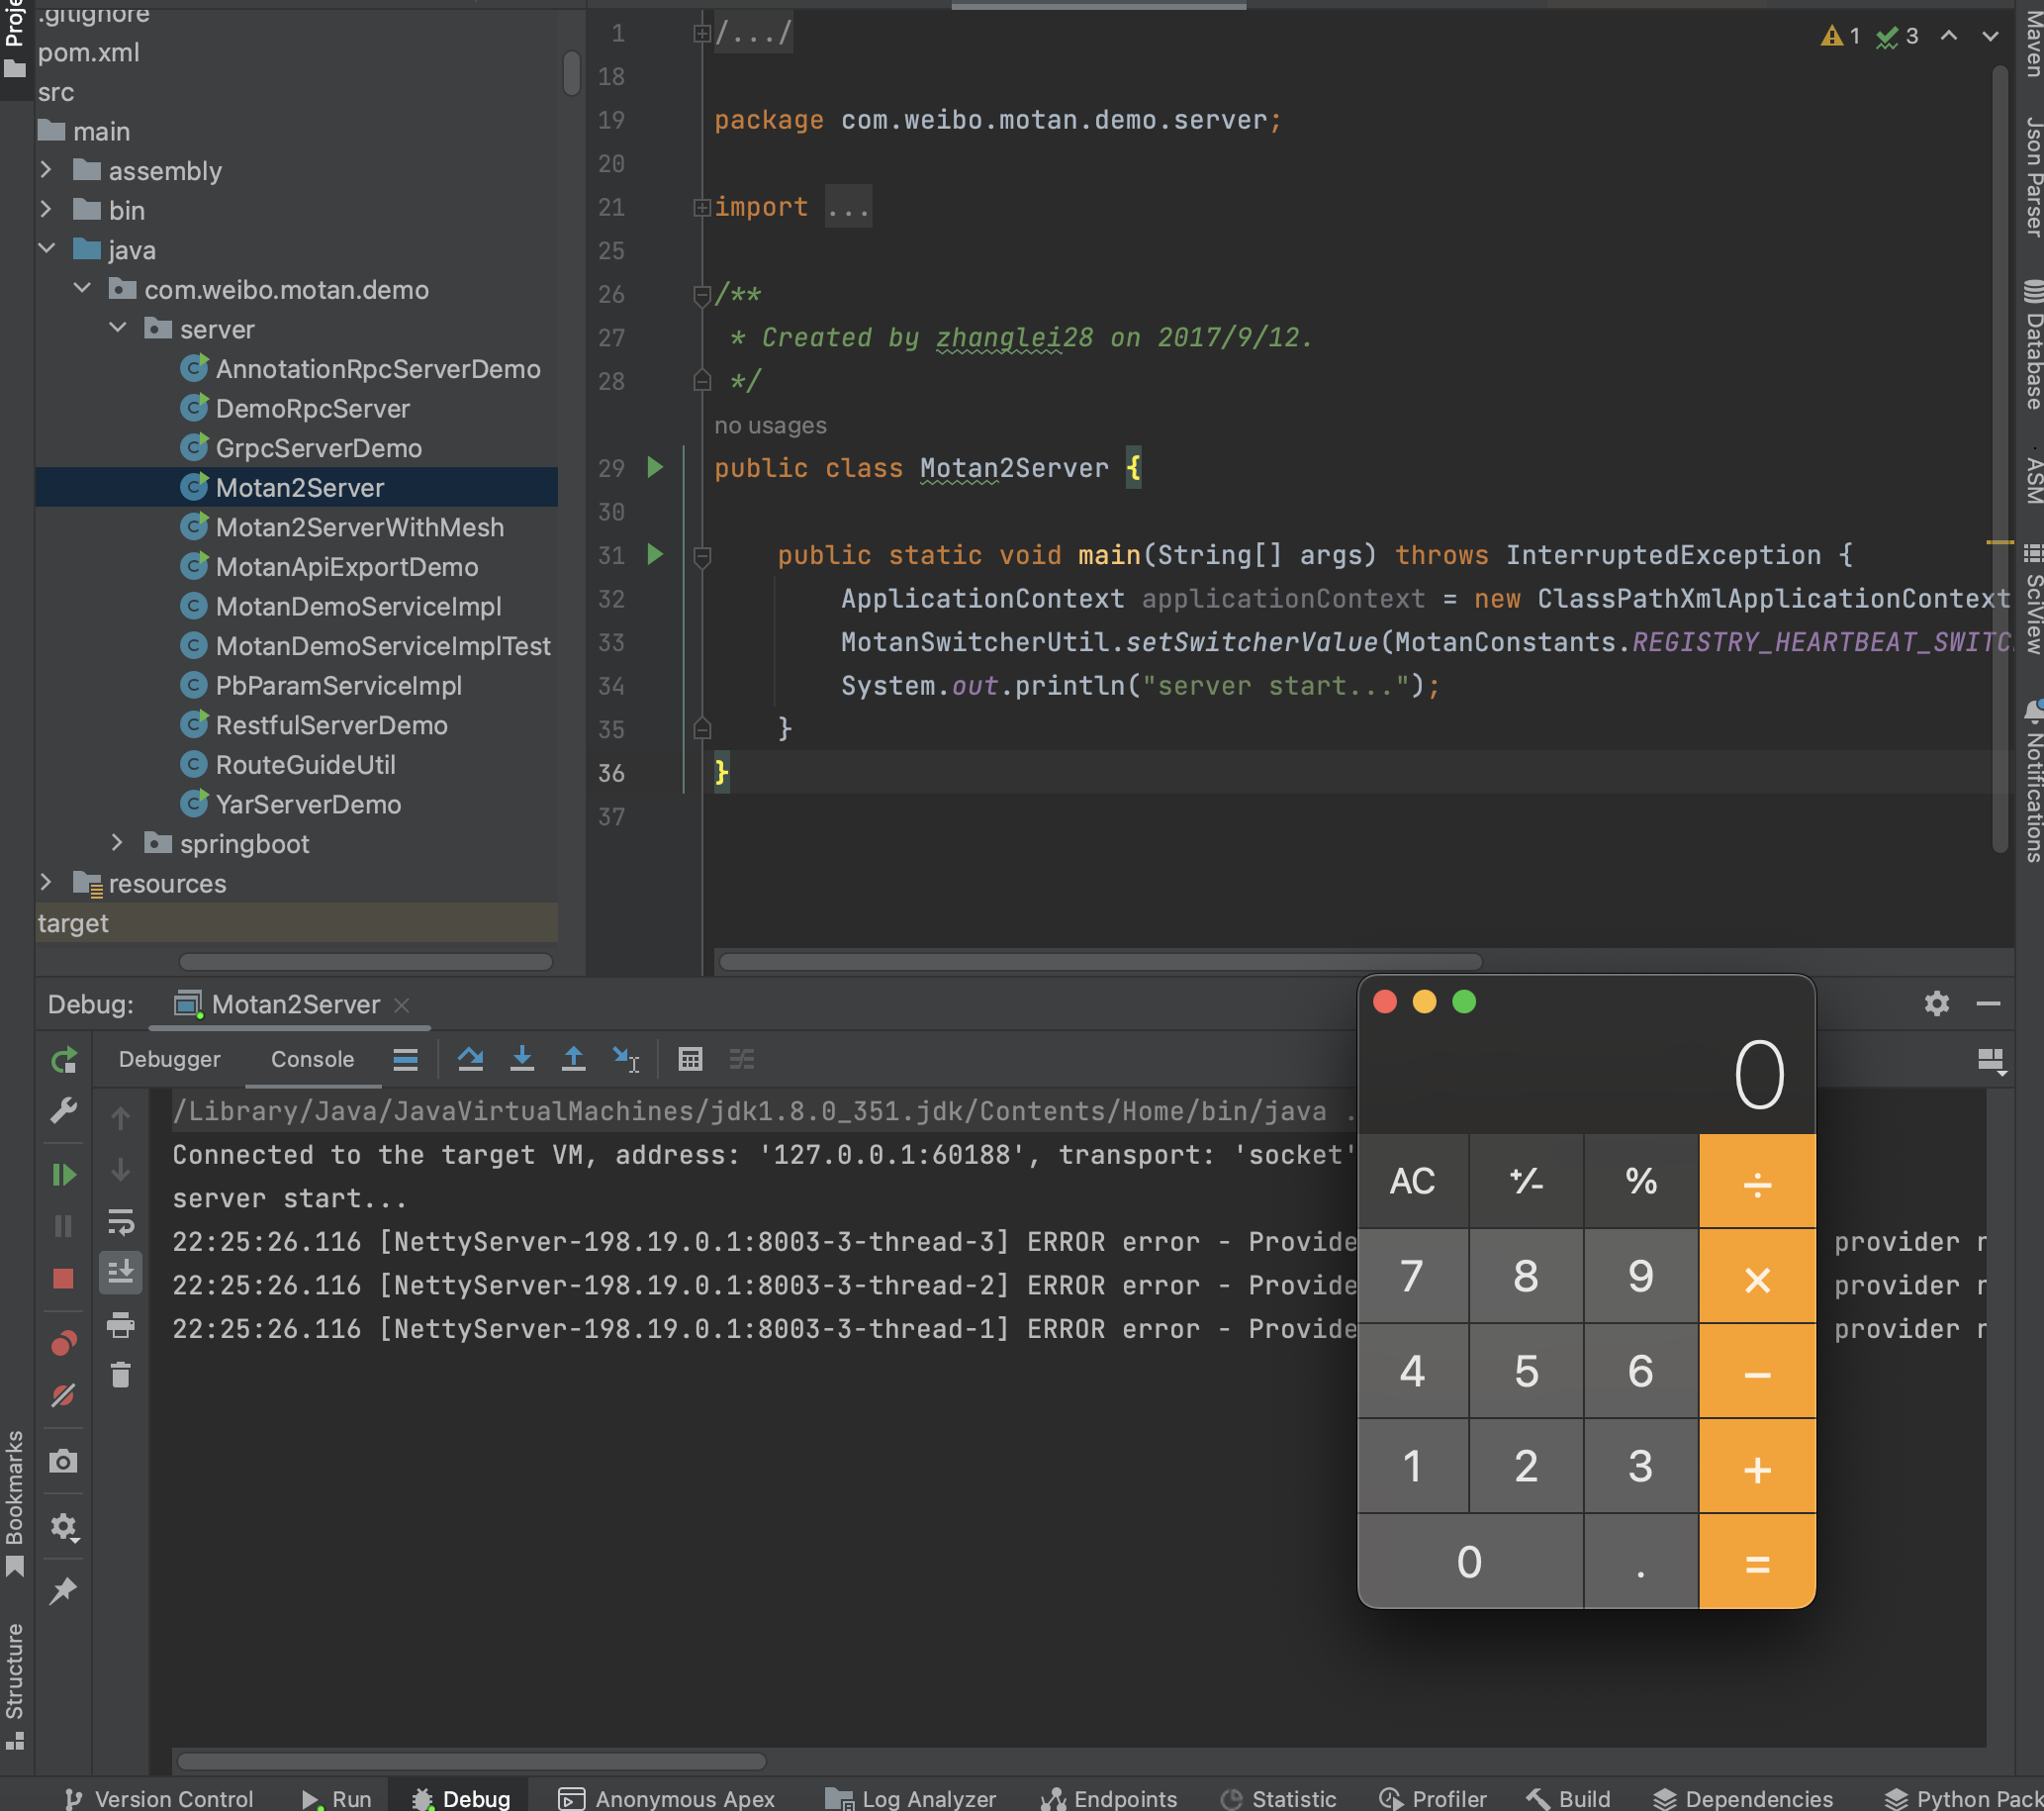Expand the springboot folder
This screenshot has height=1811, width=2044.
(x=118, y=843)
